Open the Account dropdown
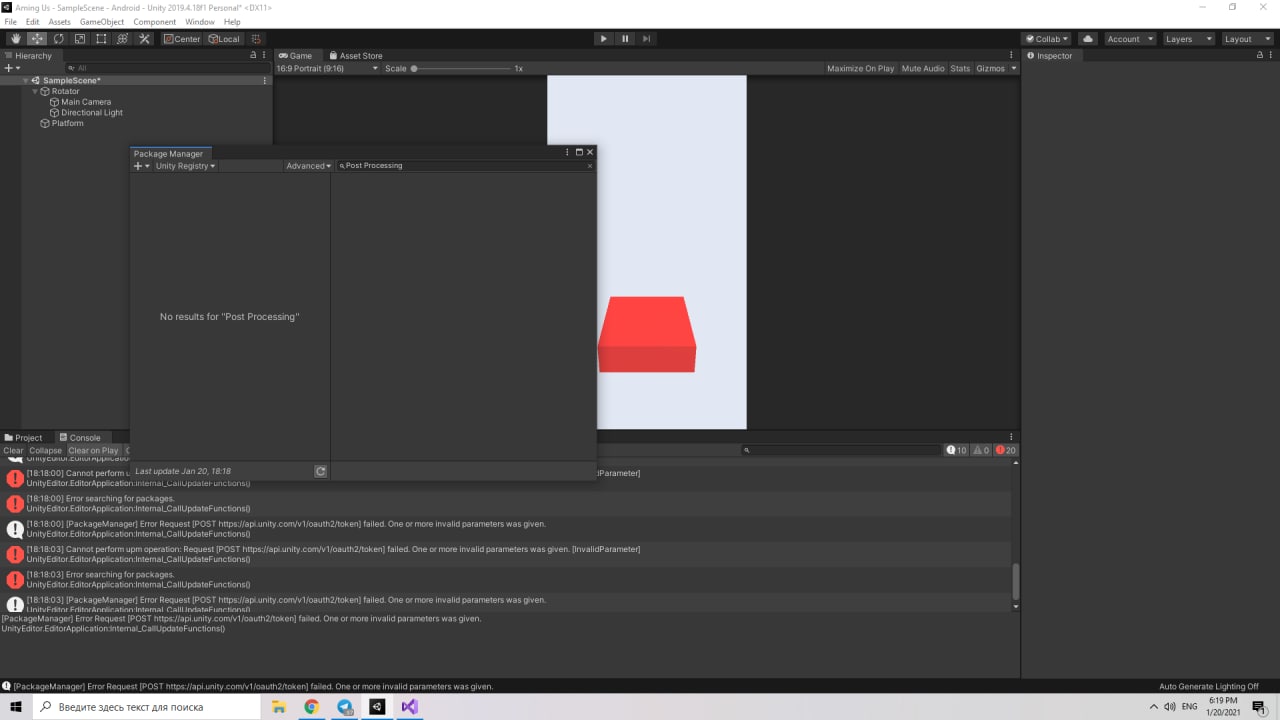1280x720 pixels. (1129, 39)
